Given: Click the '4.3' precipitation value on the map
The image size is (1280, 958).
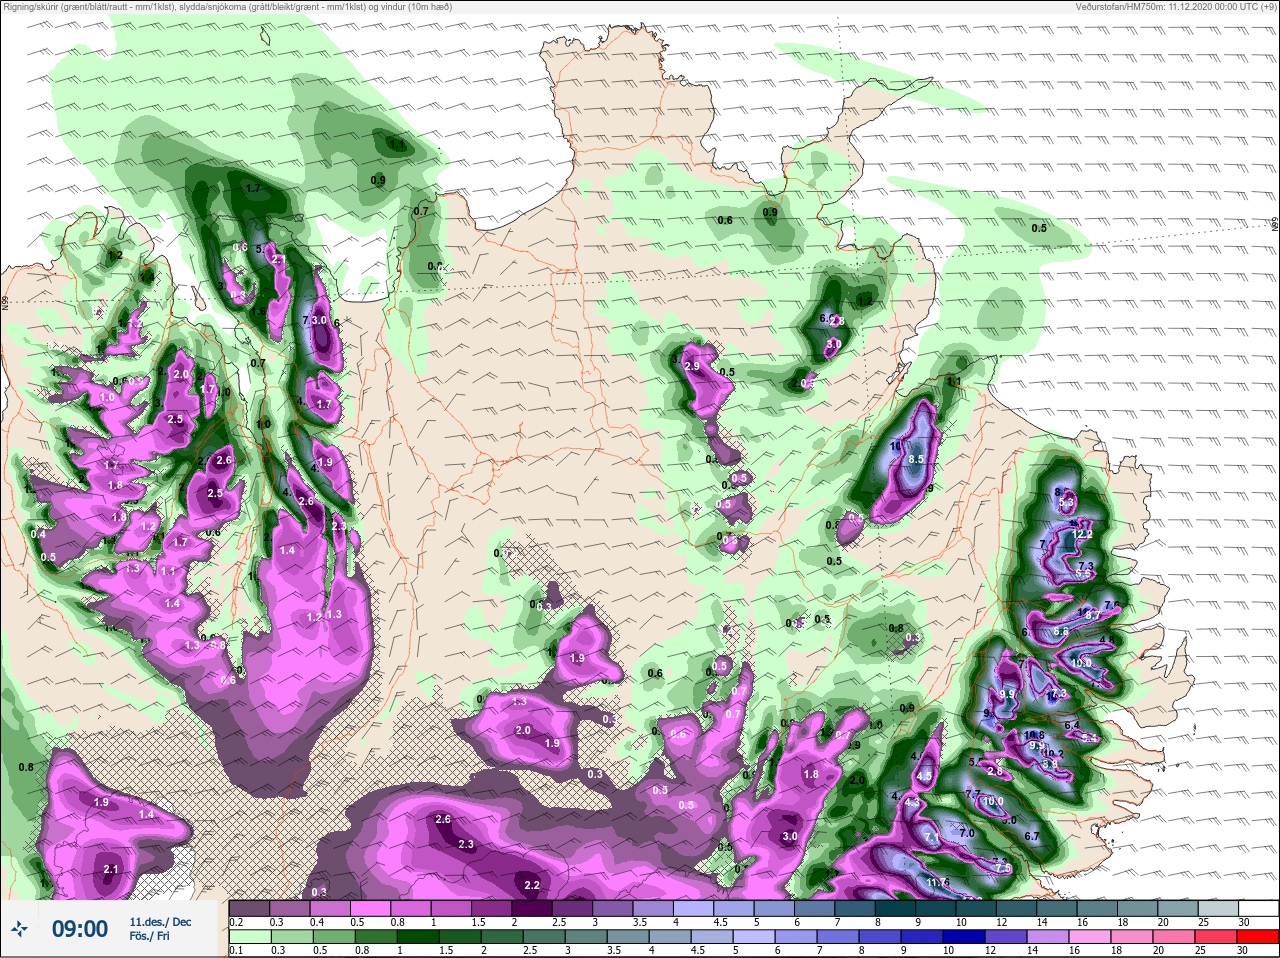Looking at the screenshot, I should (x=912, y=802).
